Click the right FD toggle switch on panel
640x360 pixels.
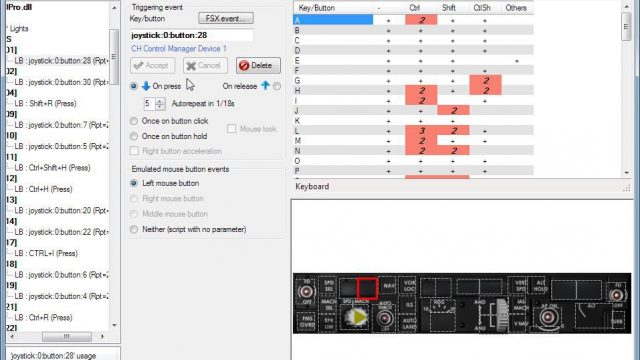tap(616, 294)
